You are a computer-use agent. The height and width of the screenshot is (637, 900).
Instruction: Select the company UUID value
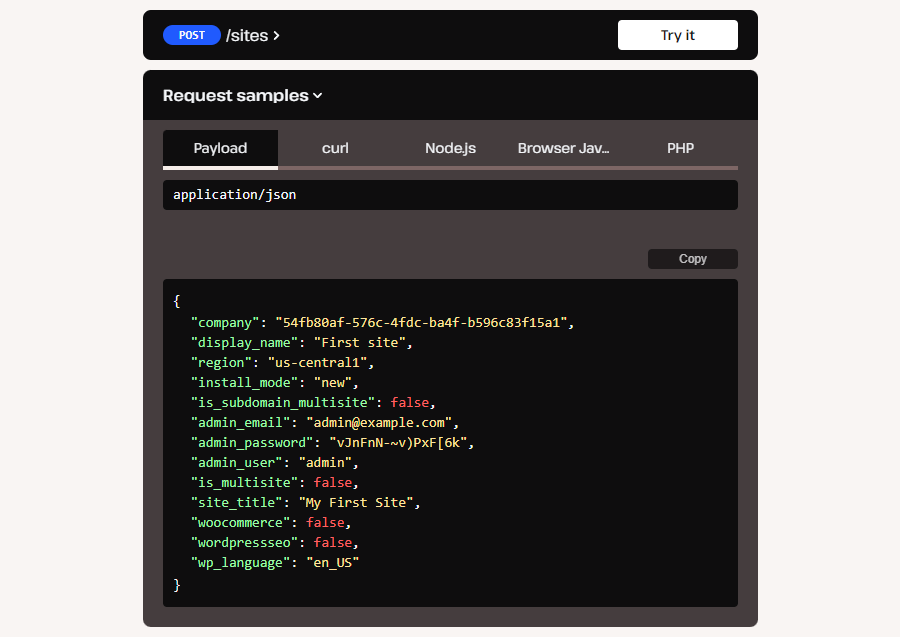[425, 322]
